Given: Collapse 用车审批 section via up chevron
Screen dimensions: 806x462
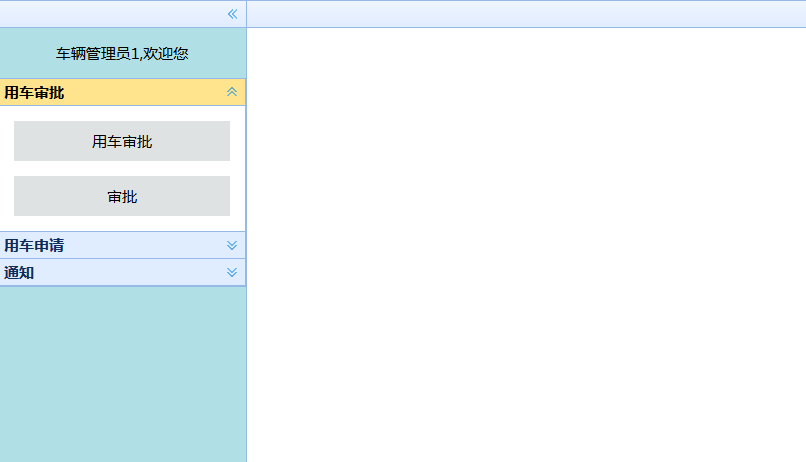Looking at the screenshot, I should 232,92.
